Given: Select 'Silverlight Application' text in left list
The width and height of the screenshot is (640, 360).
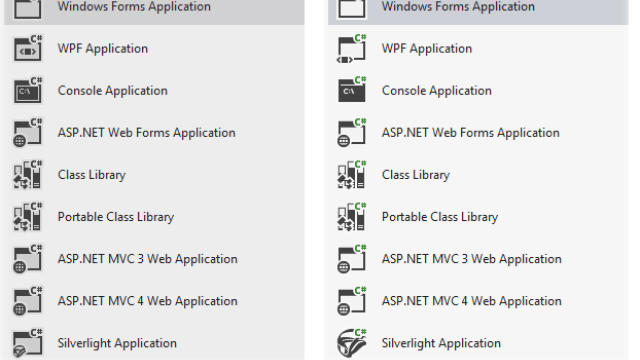Looking at the screenshot, I should click(117, 343).
